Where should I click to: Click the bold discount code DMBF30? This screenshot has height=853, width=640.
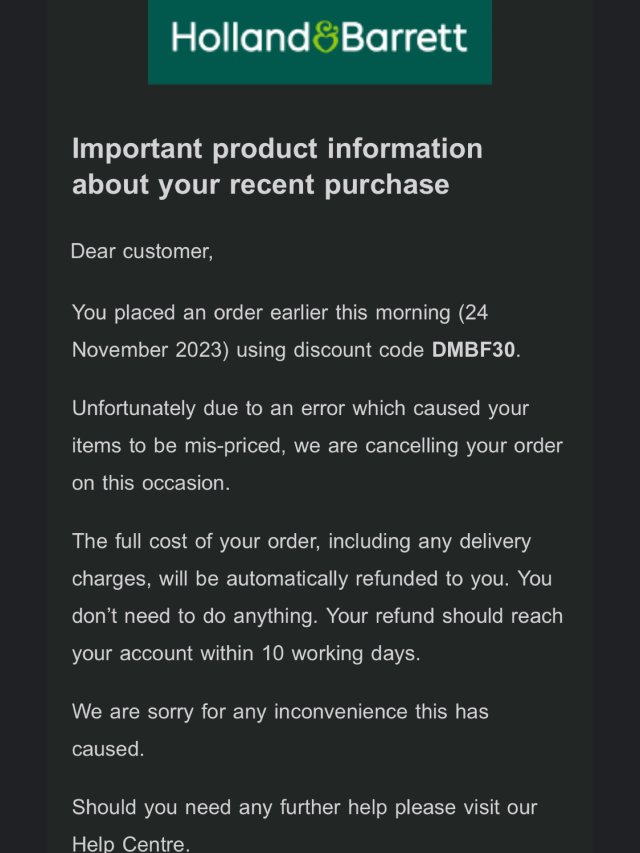[475, 350]
